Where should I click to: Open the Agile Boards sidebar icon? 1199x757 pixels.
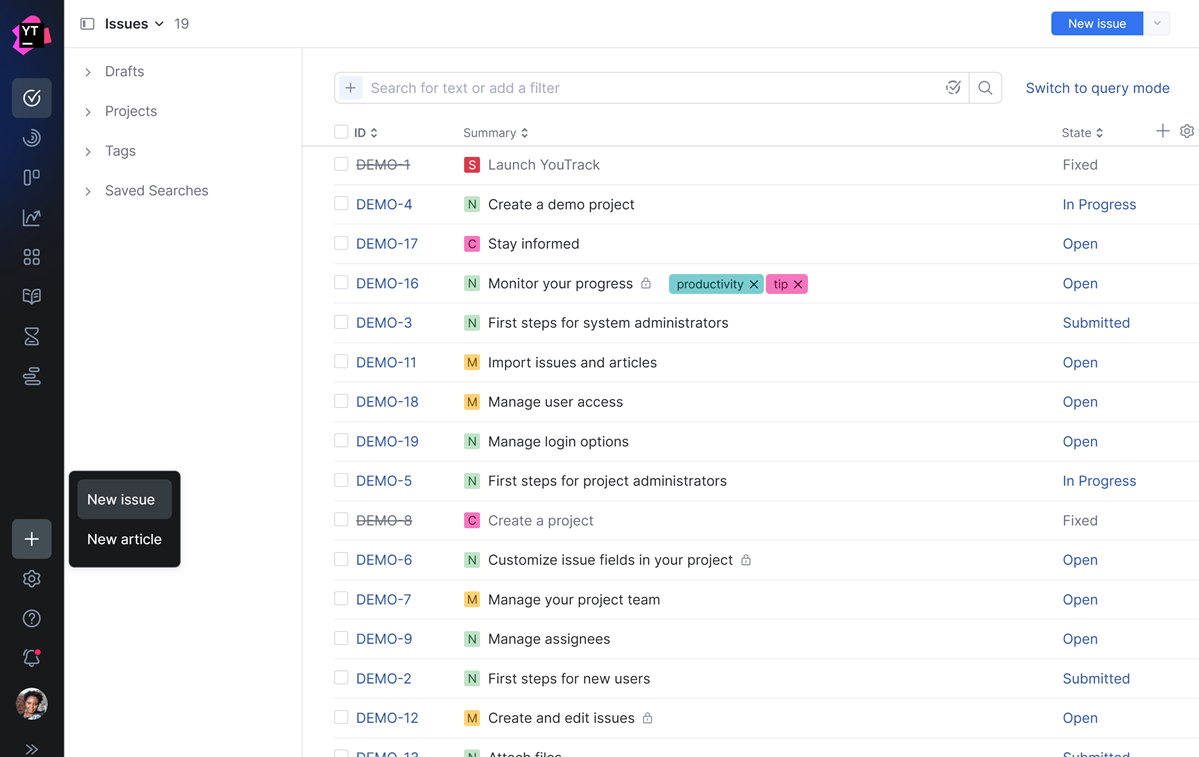(32, 177)
